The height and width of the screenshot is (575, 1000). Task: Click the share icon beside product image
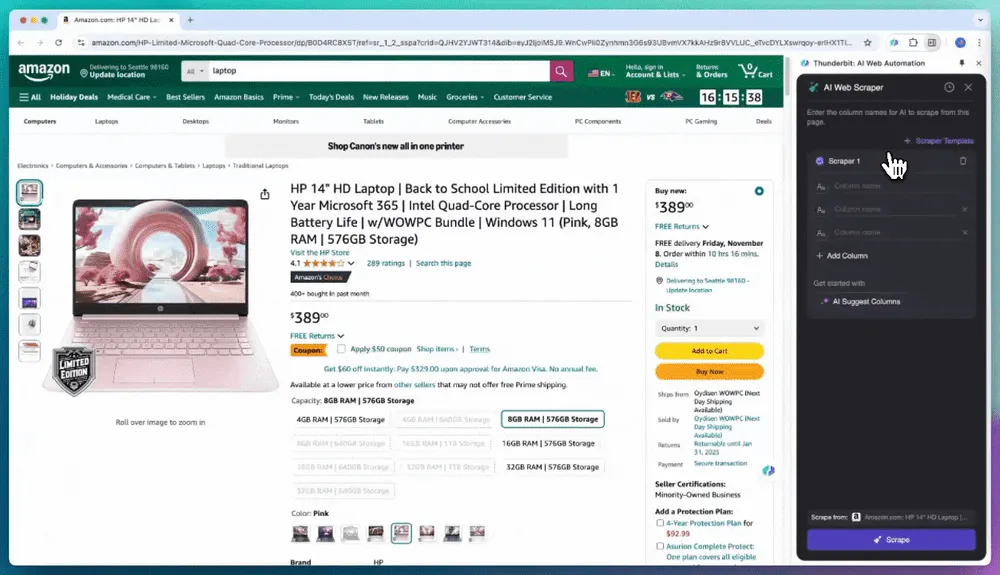click(x=265, y=194)
